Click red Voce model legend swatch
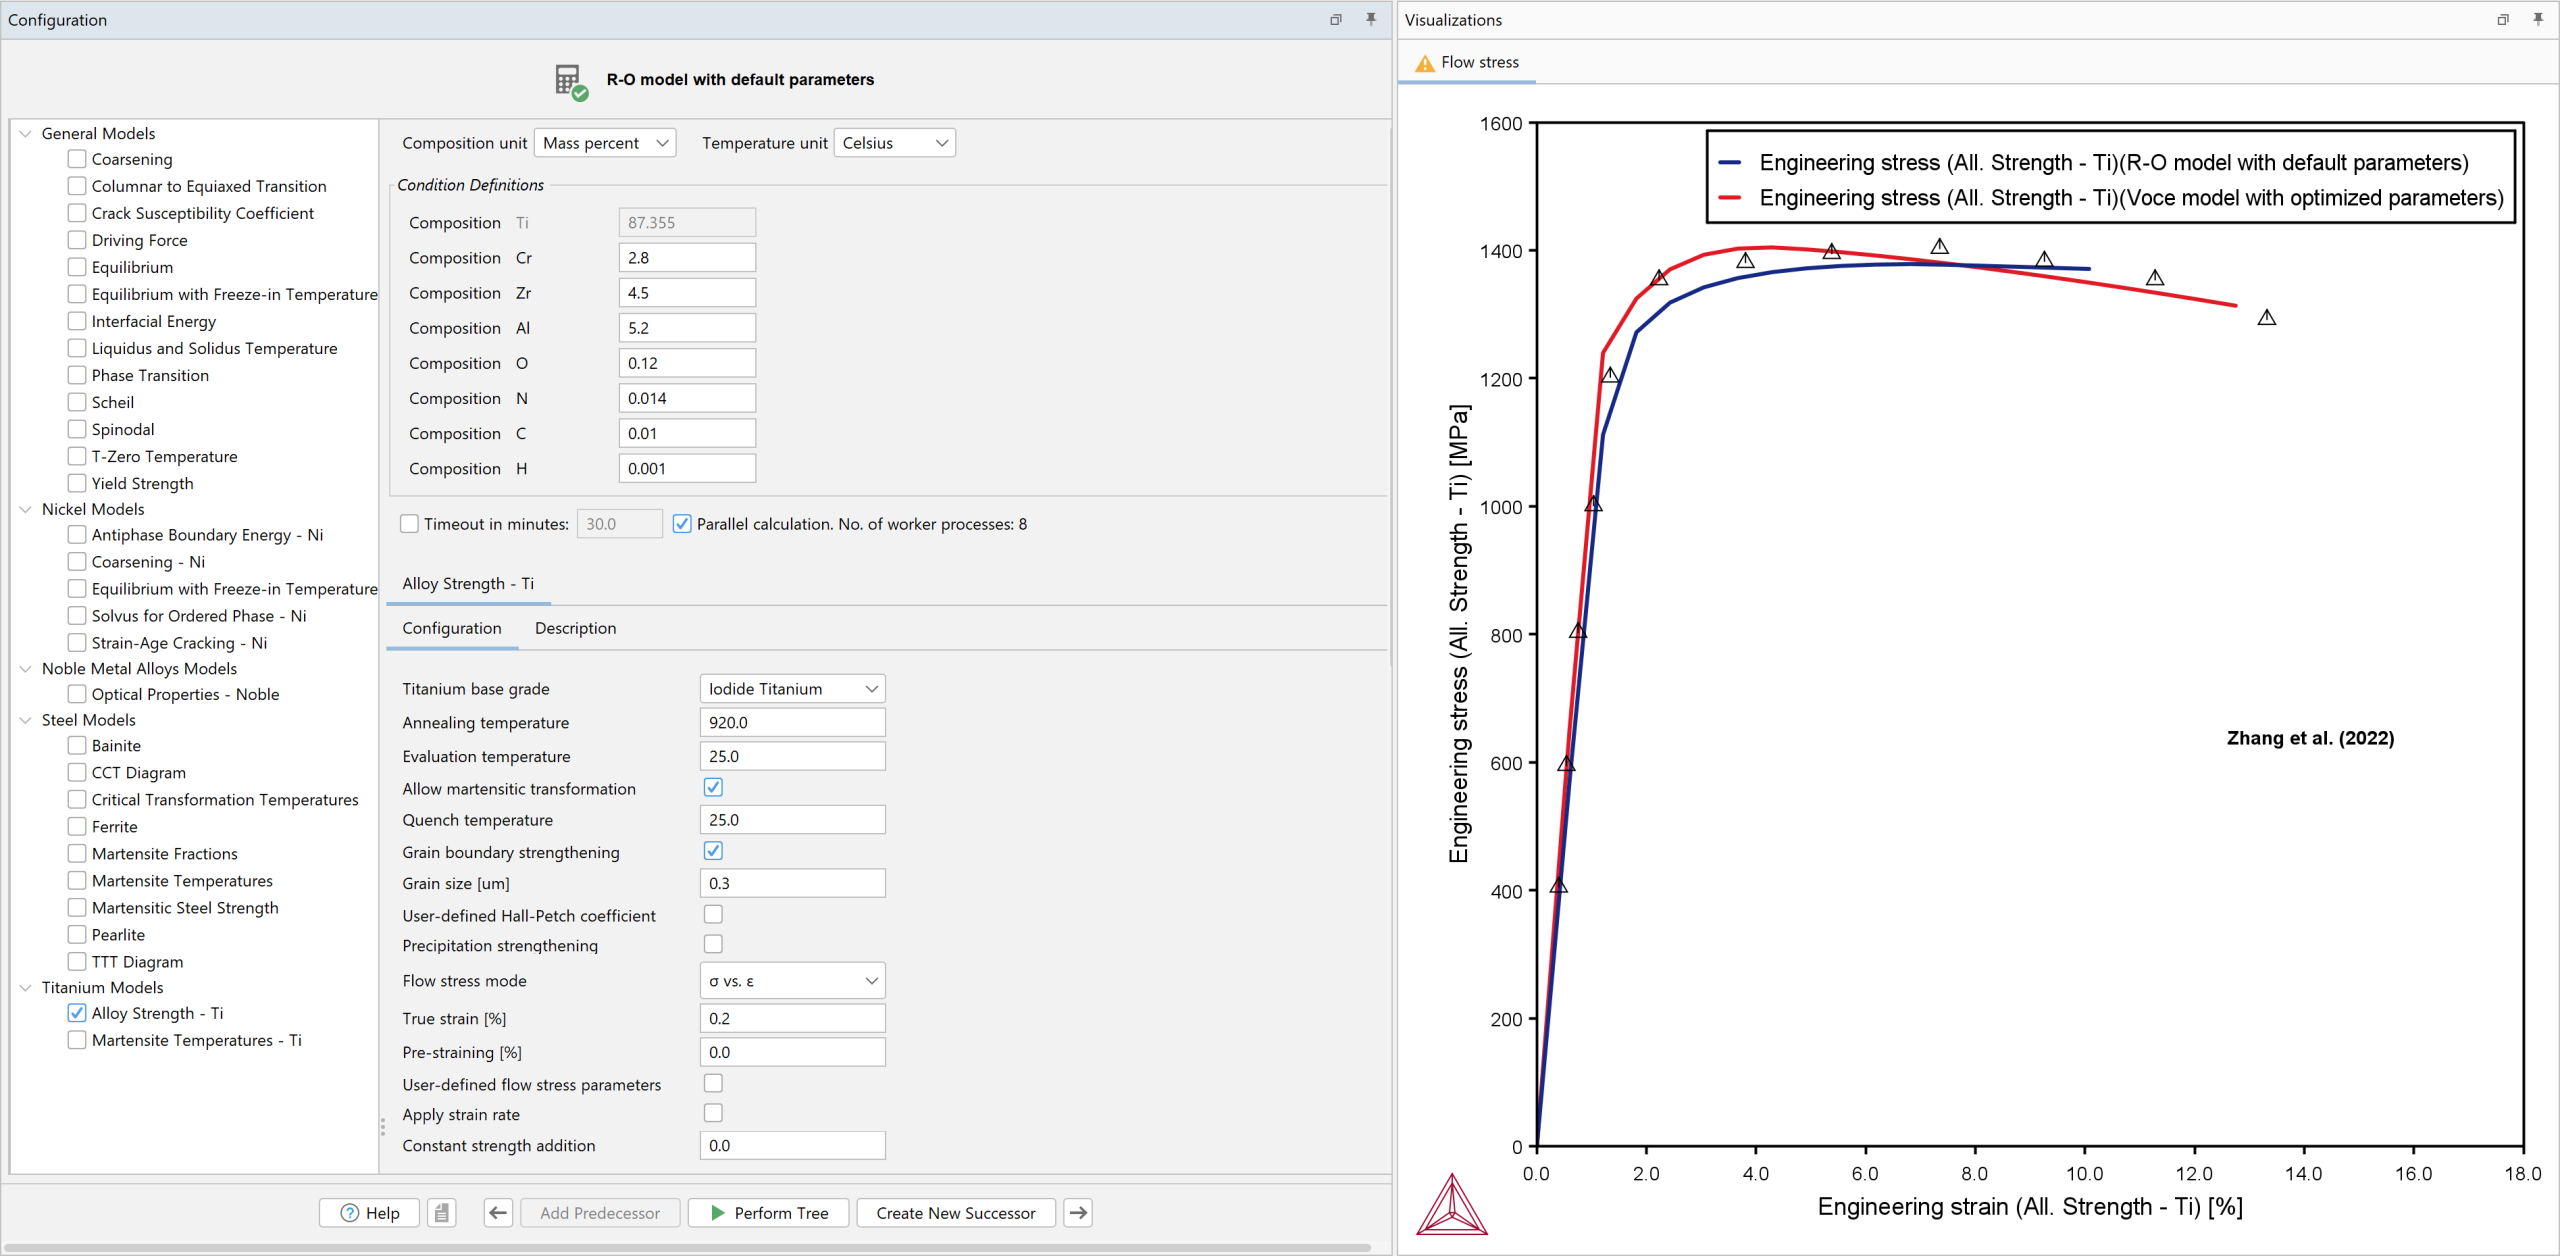Screen dimensions: 2560x1256 [x=1731, y=198]
